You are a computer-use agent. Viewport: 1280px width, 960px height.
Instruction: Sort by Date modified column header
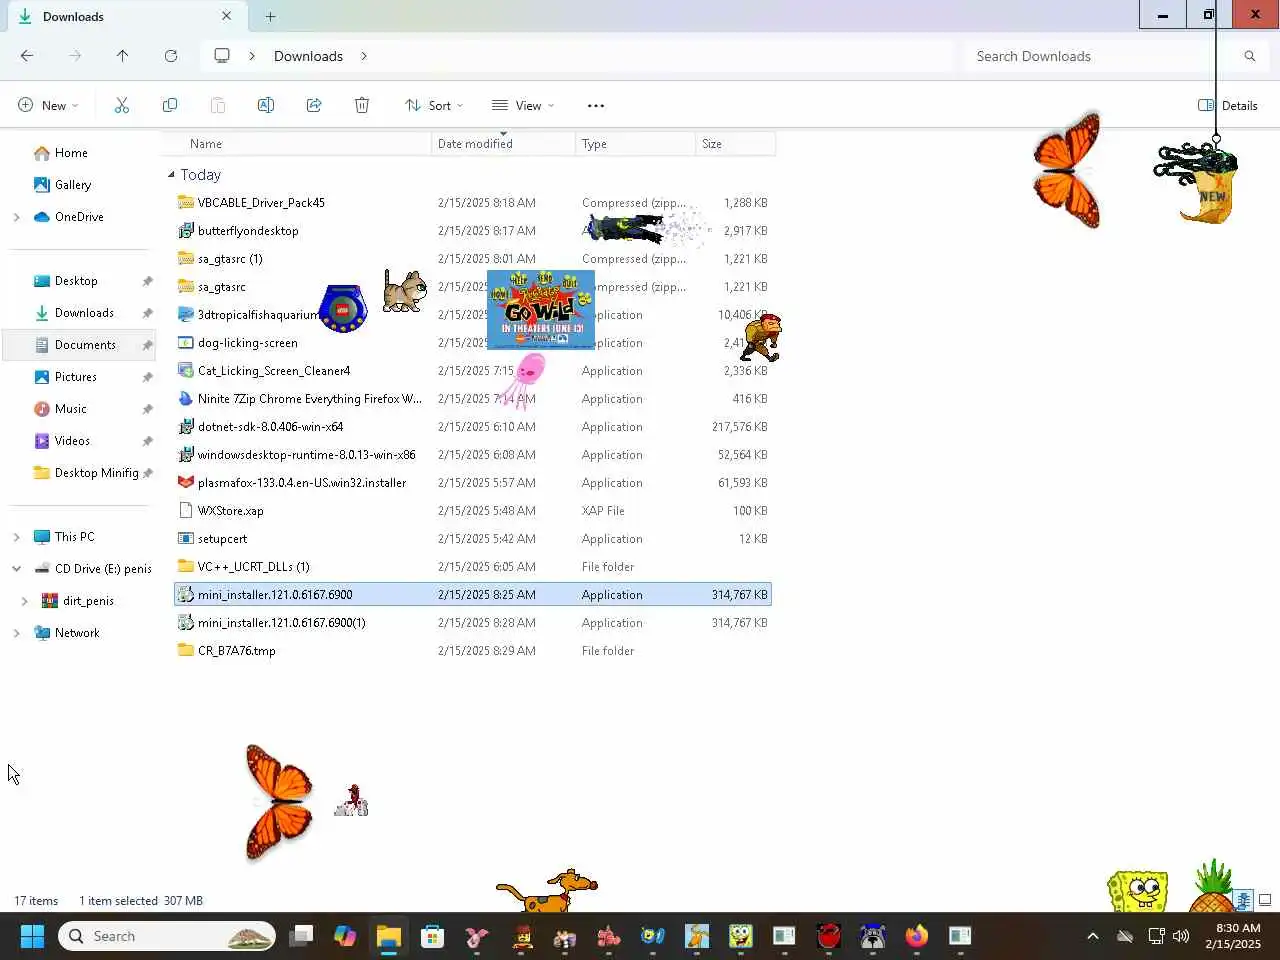pyautogui.click(x=503, y=144)
